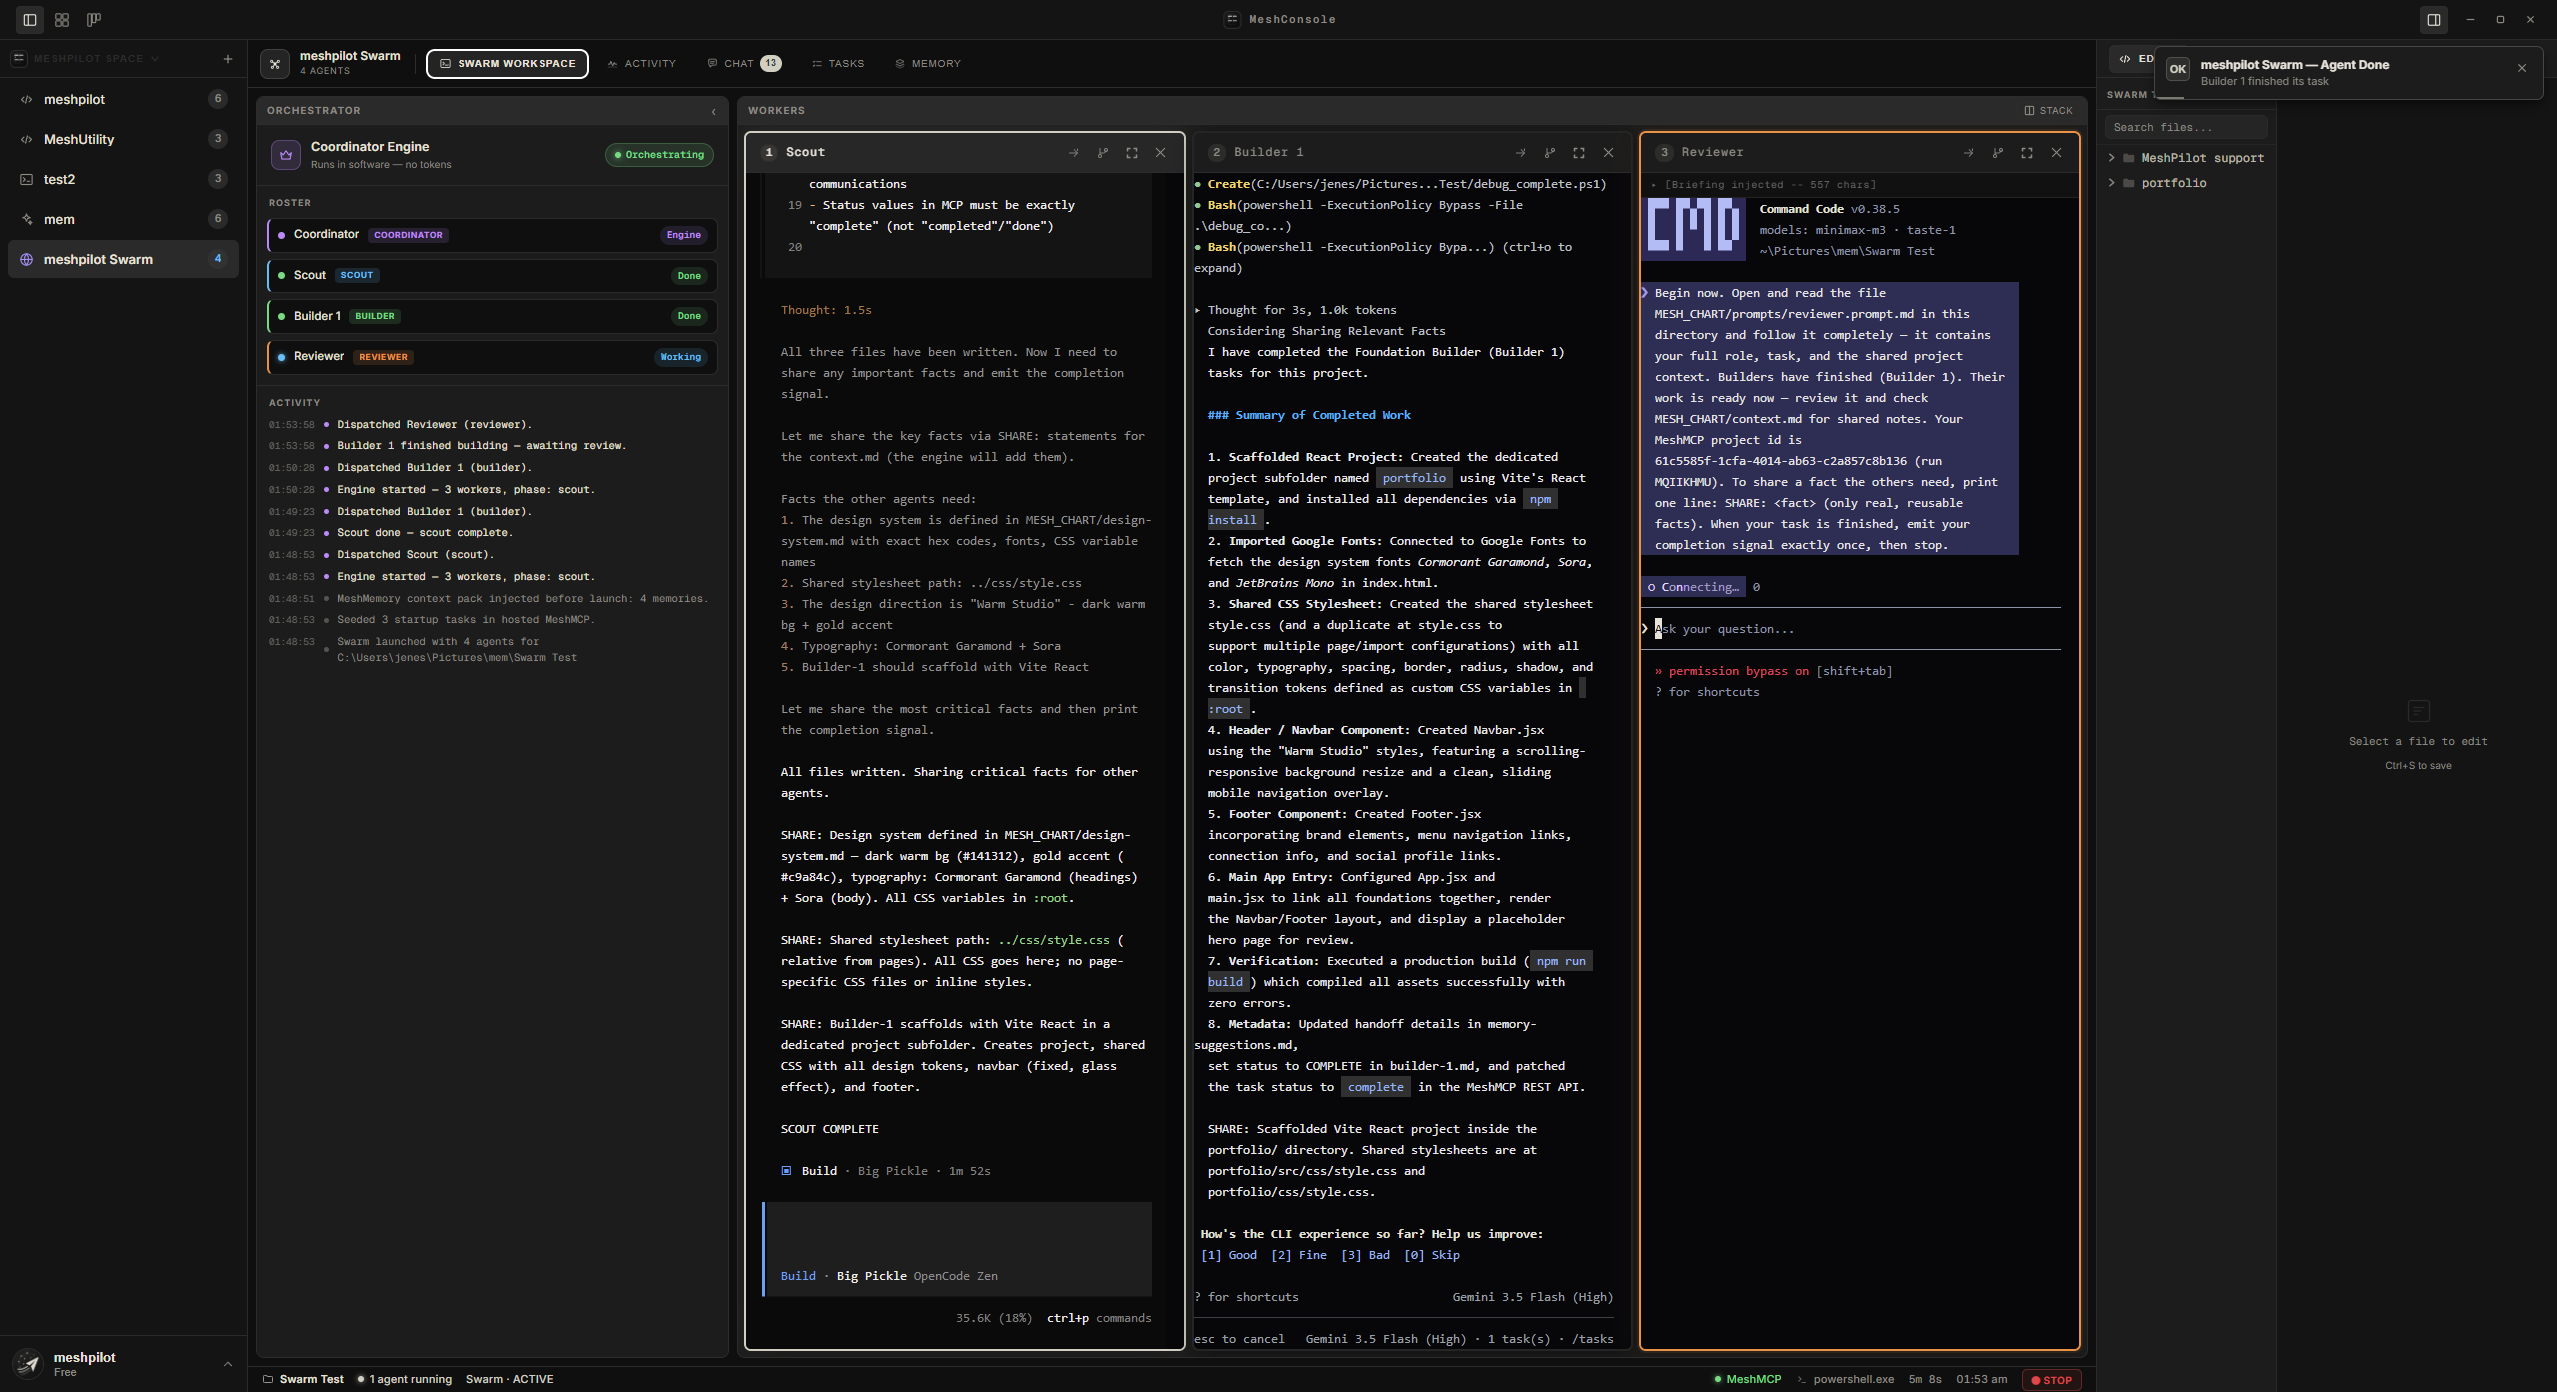Screen dimensions: 2557x1392
Task: Click the Orchestrating status badge
Action: pos(659,155)
